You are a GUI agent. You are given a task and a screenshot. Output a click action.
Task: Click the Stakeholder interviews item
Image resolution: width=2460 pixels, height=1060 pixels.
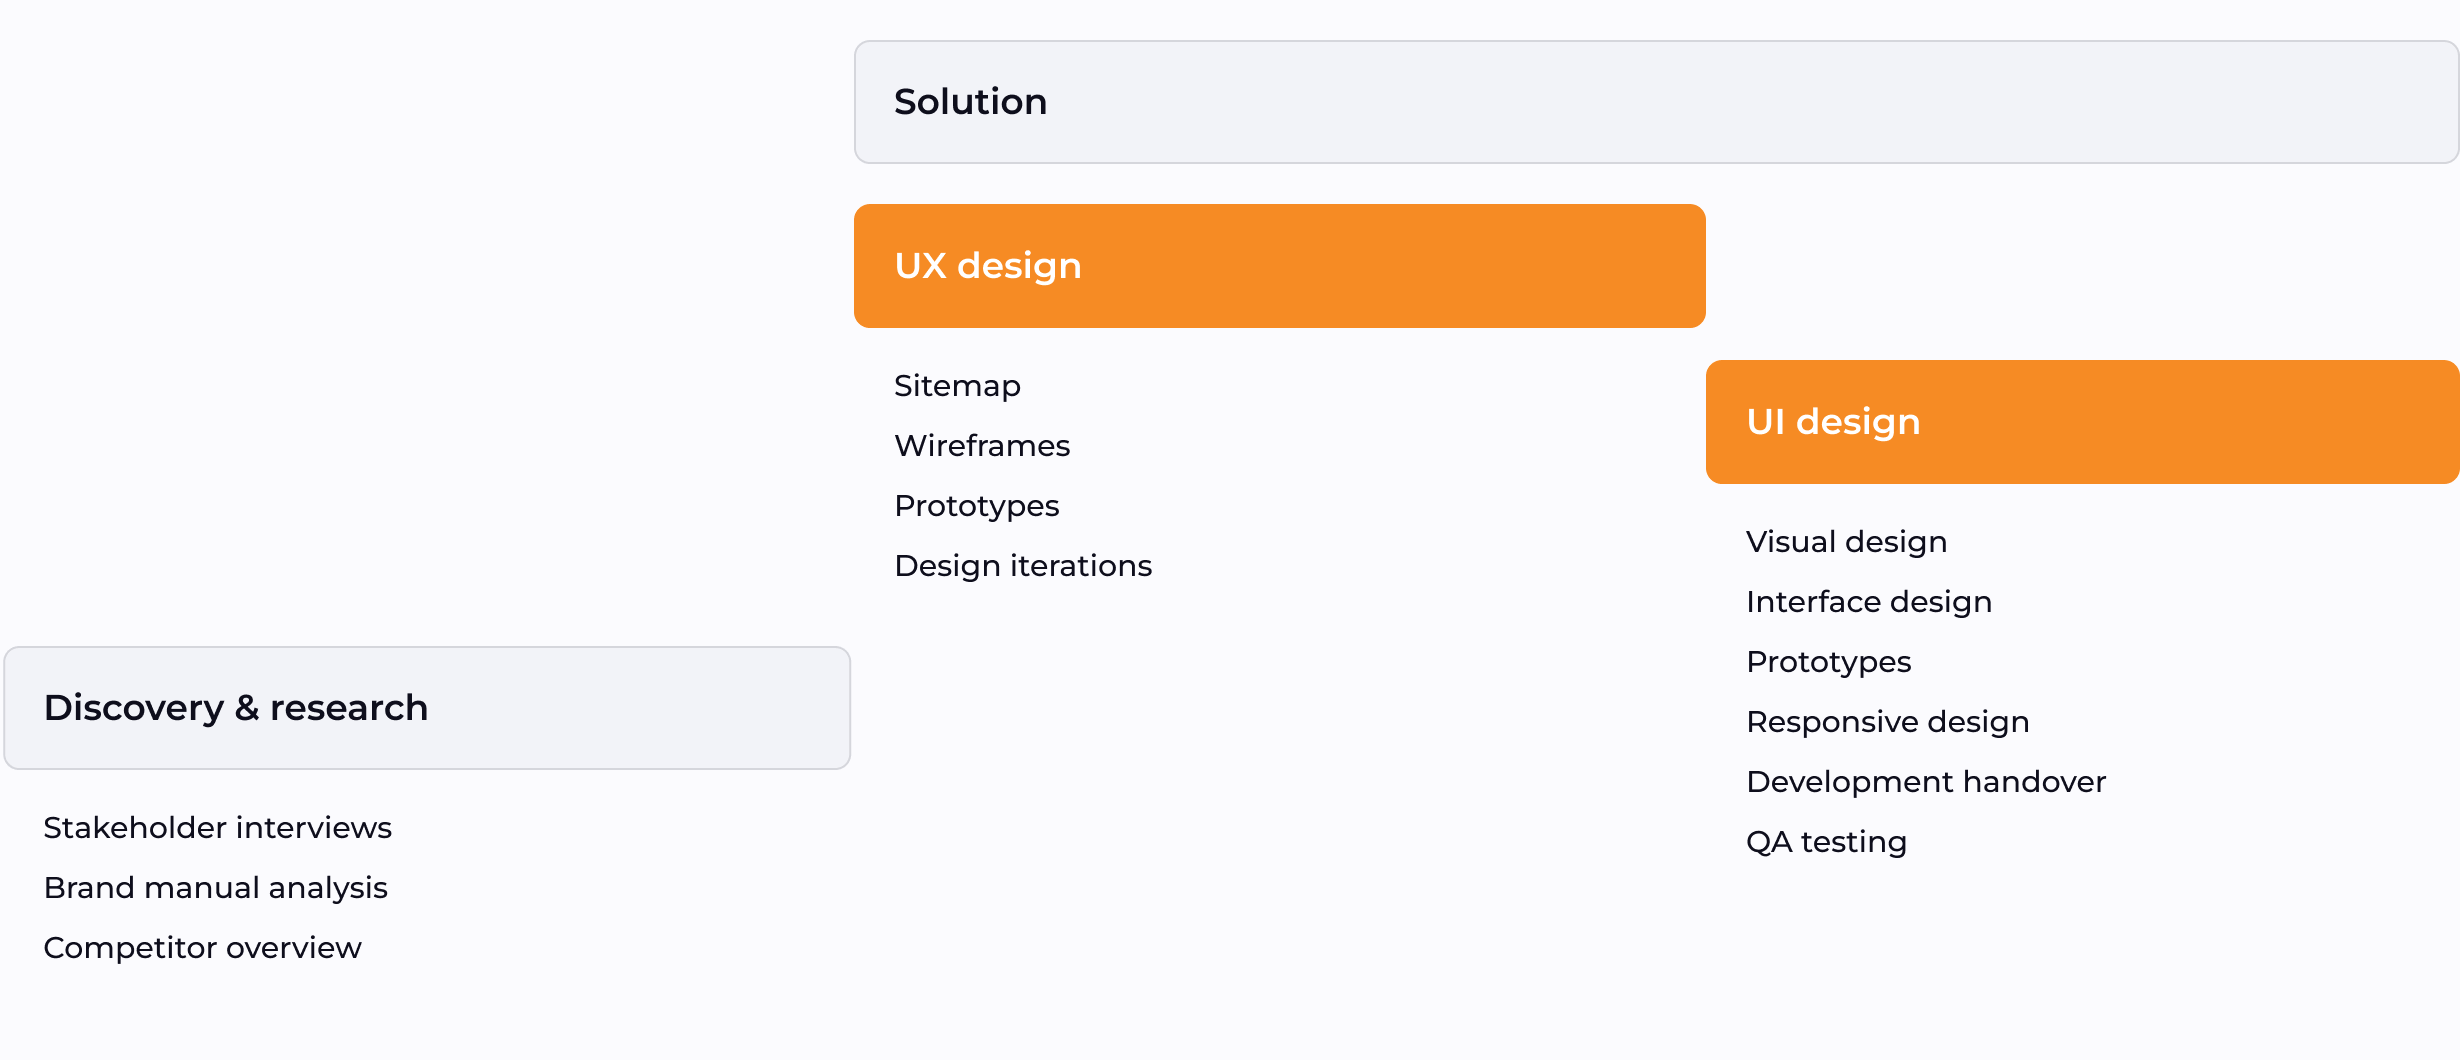[x=217, y=828]
